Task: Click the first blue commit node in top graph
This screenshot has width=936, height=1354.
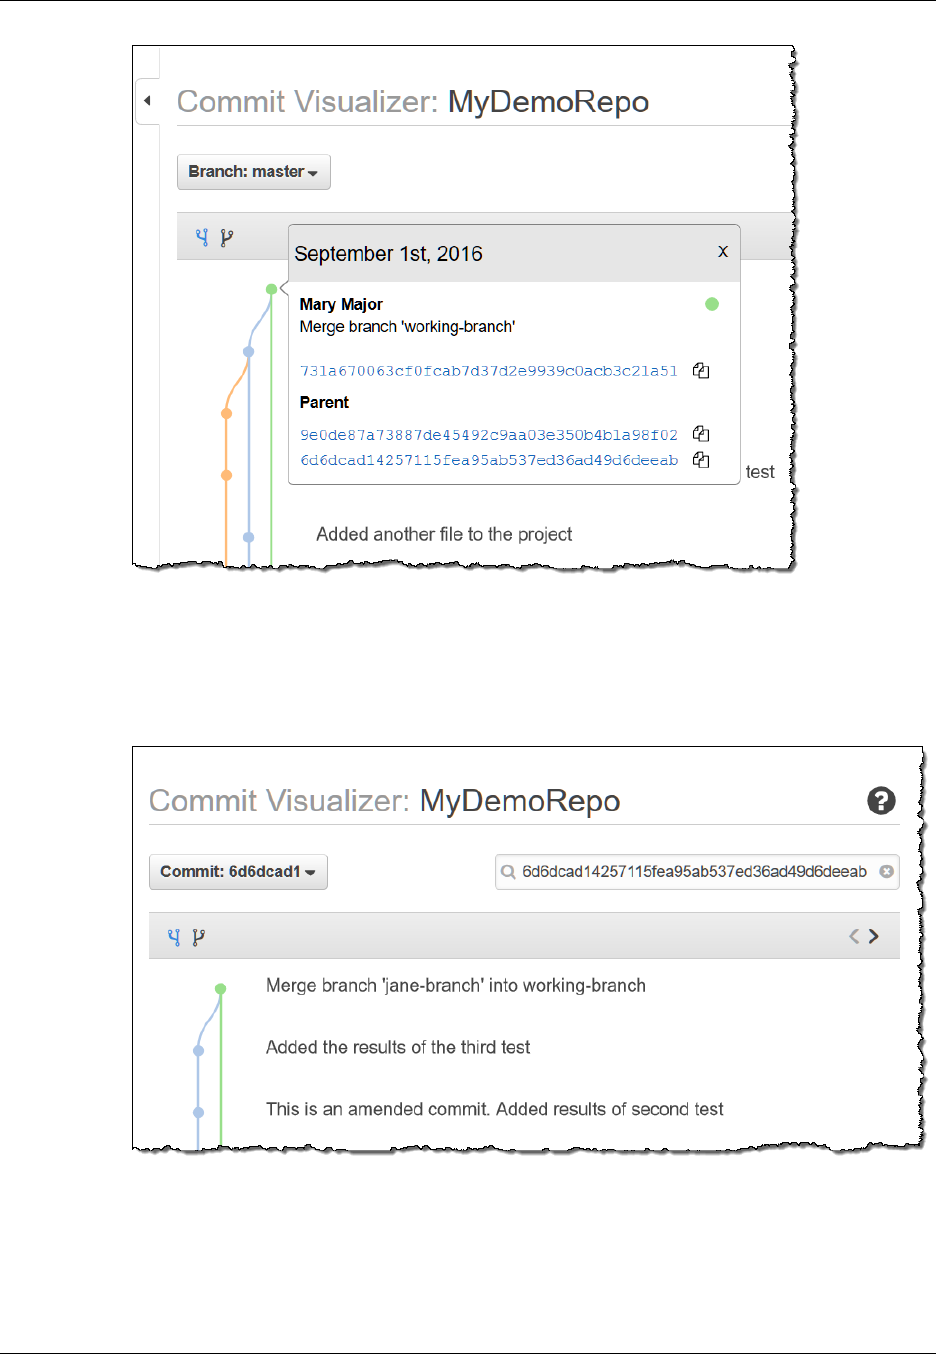Action: click(x=249, y=351)
